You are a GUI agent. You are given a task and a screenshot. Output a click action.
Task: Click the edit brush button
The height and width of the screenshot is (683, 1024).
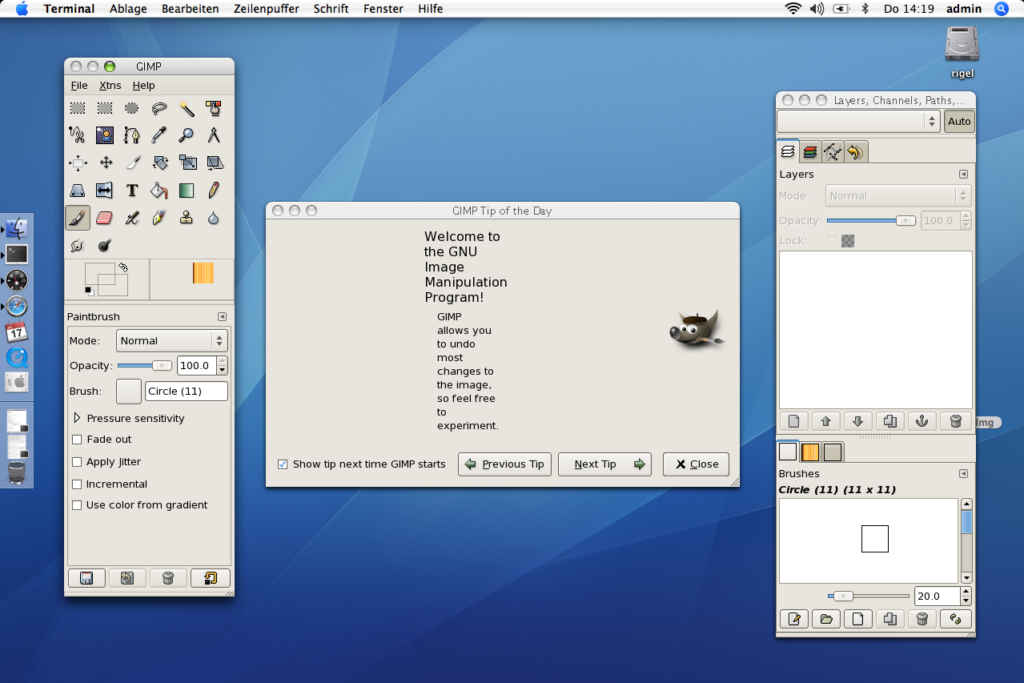[794, 619]
